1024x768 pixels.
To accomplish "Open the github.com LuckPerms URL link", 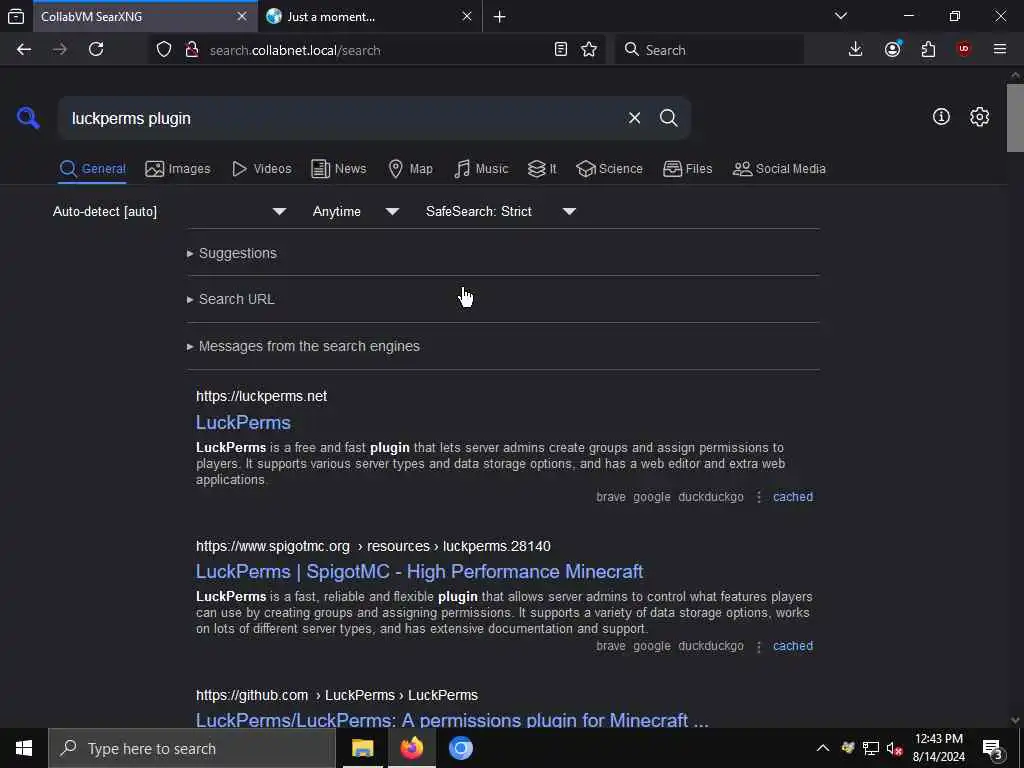I will point(337,696).
